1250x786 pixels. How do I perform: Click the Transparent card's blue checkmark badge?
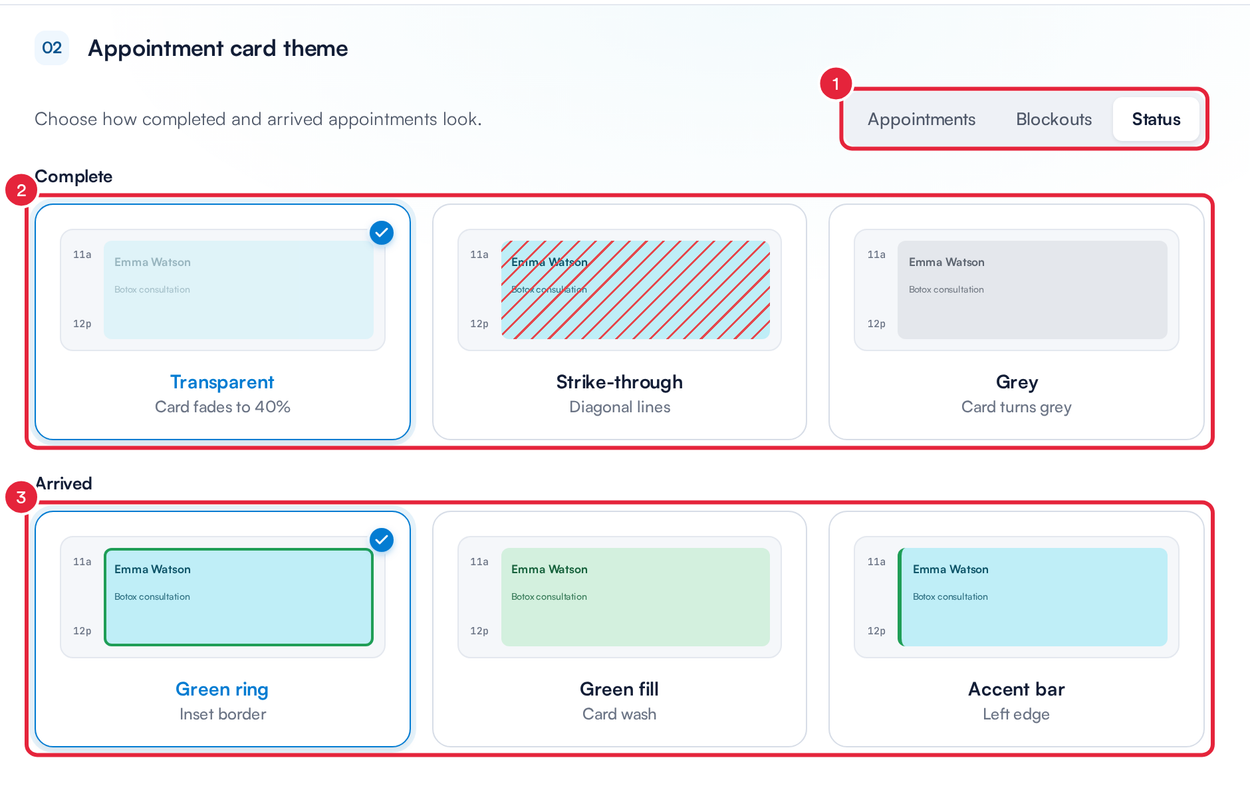[381, 233]
